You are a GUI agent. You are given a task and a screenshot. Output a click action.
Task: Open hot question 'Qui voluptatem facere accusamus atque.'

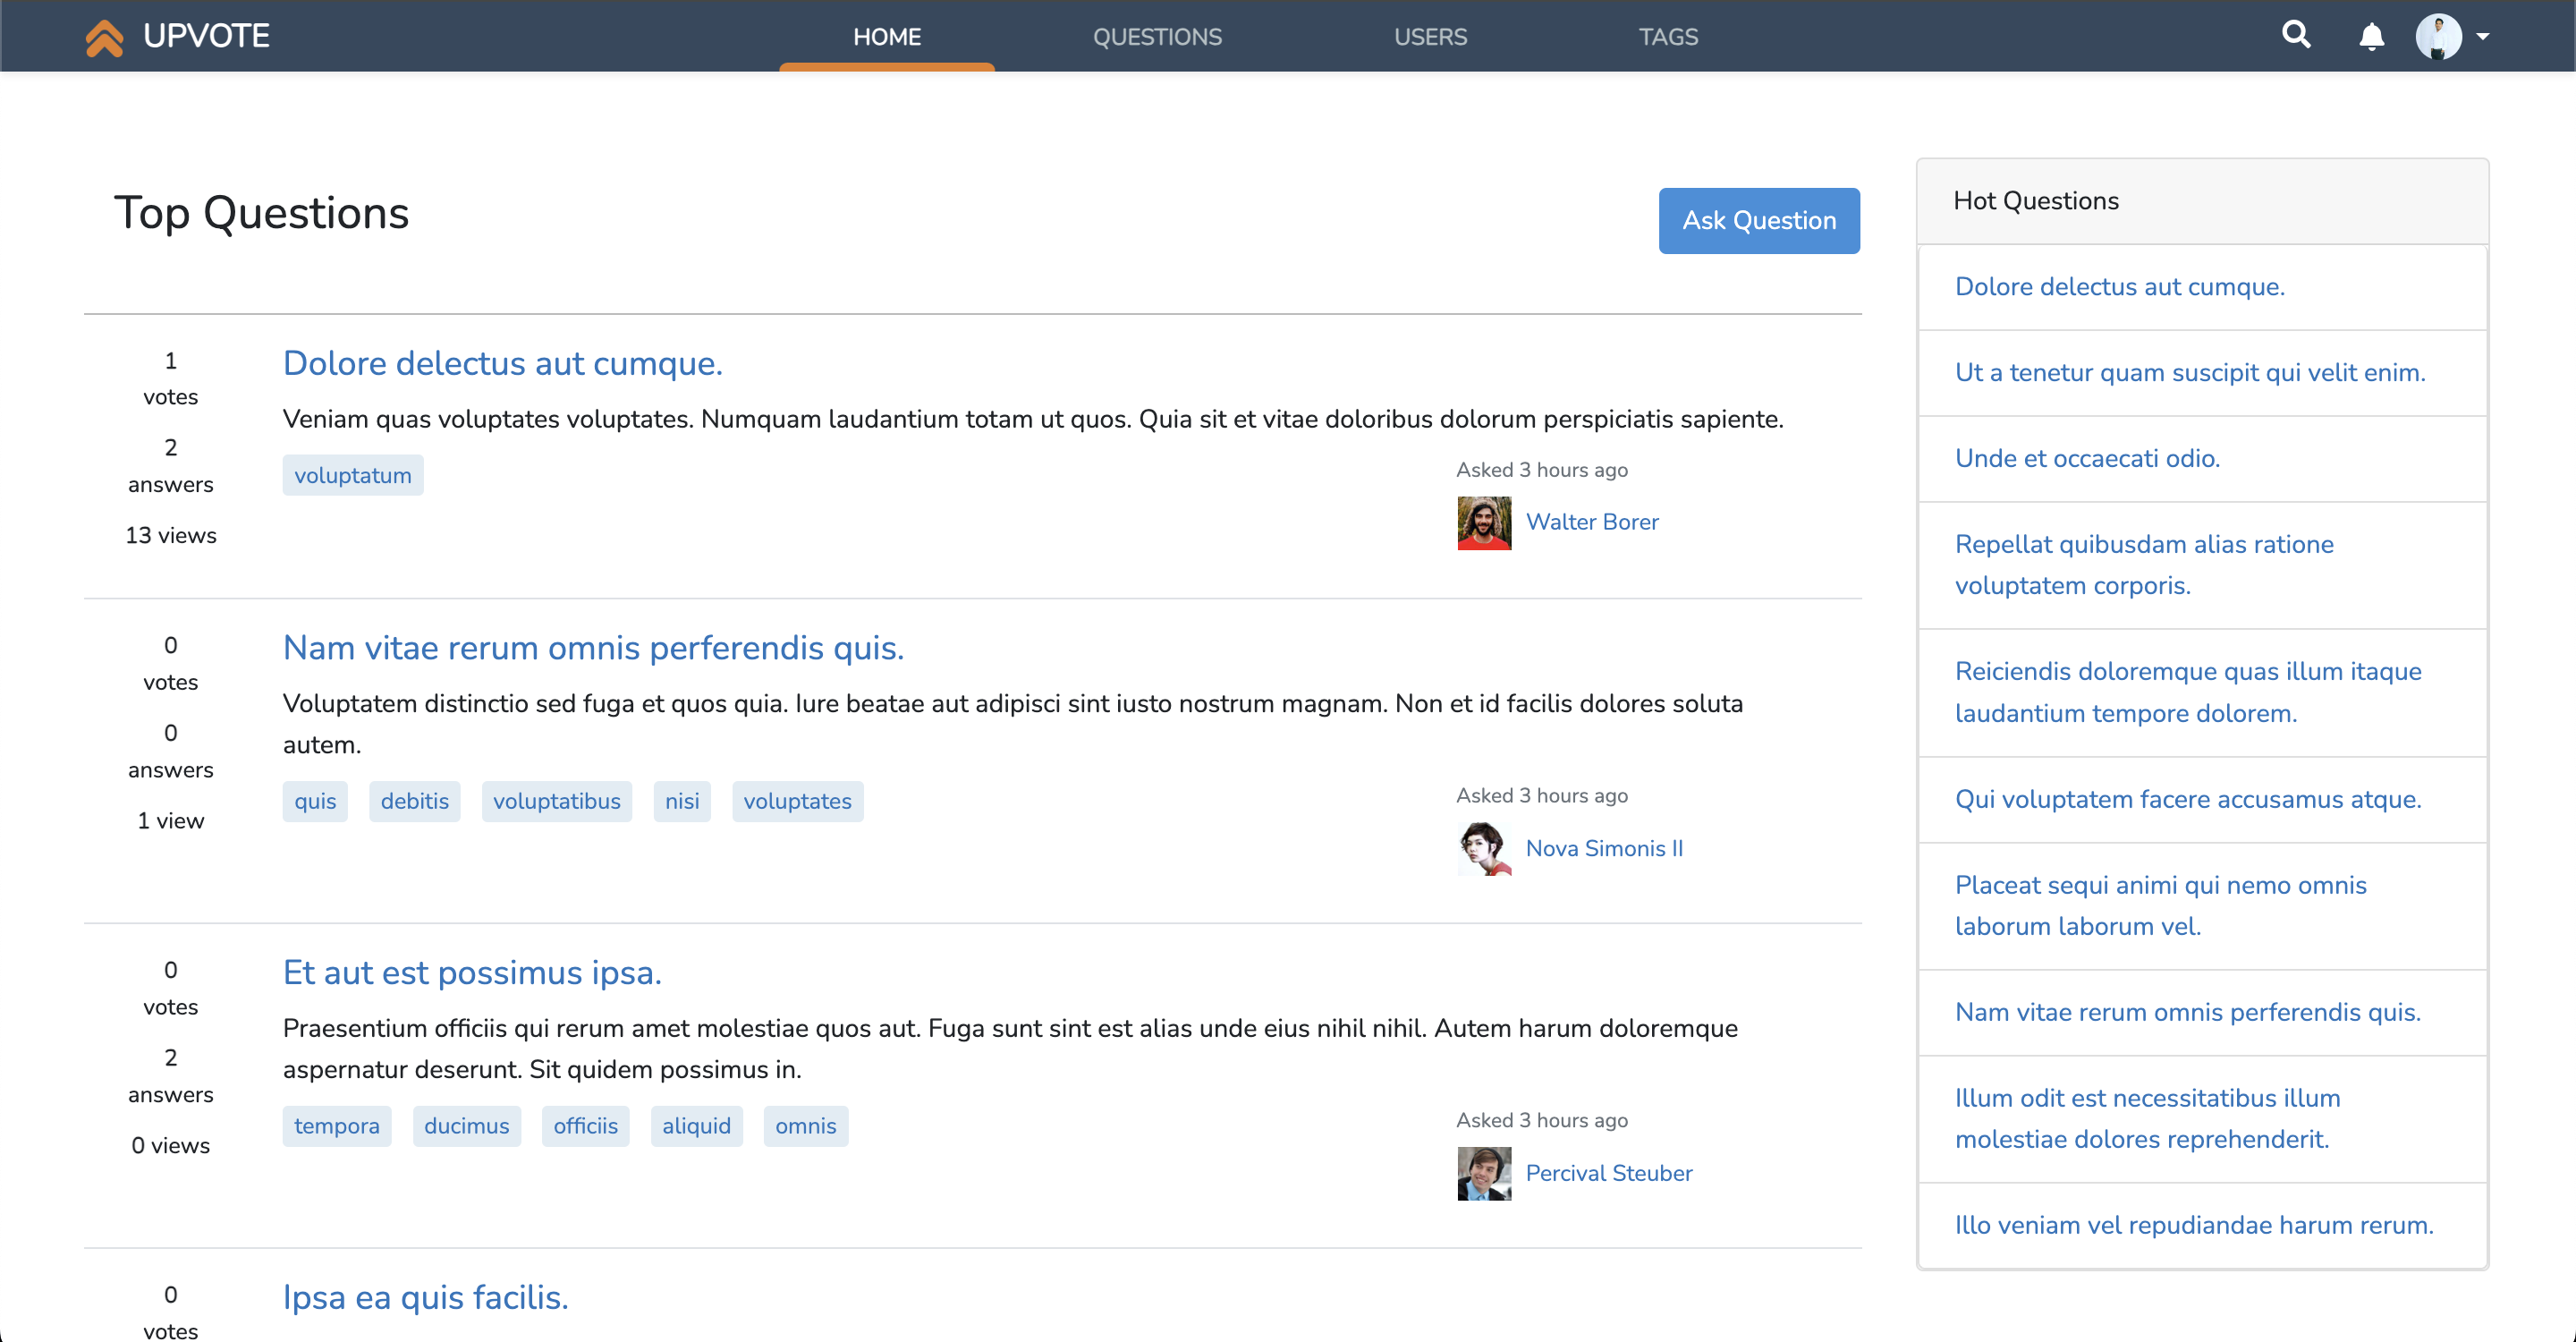click(x=2188, y=800)
